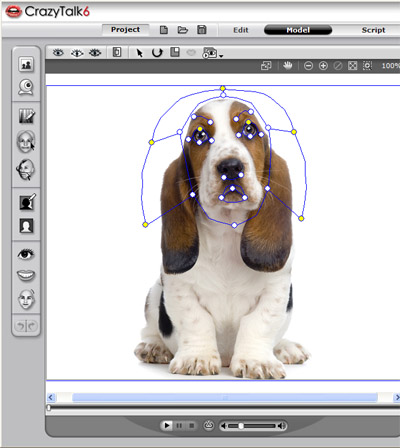400x448 pixels.
Task: Open the face orientation profile tool
Action: (x=25, y=169)
